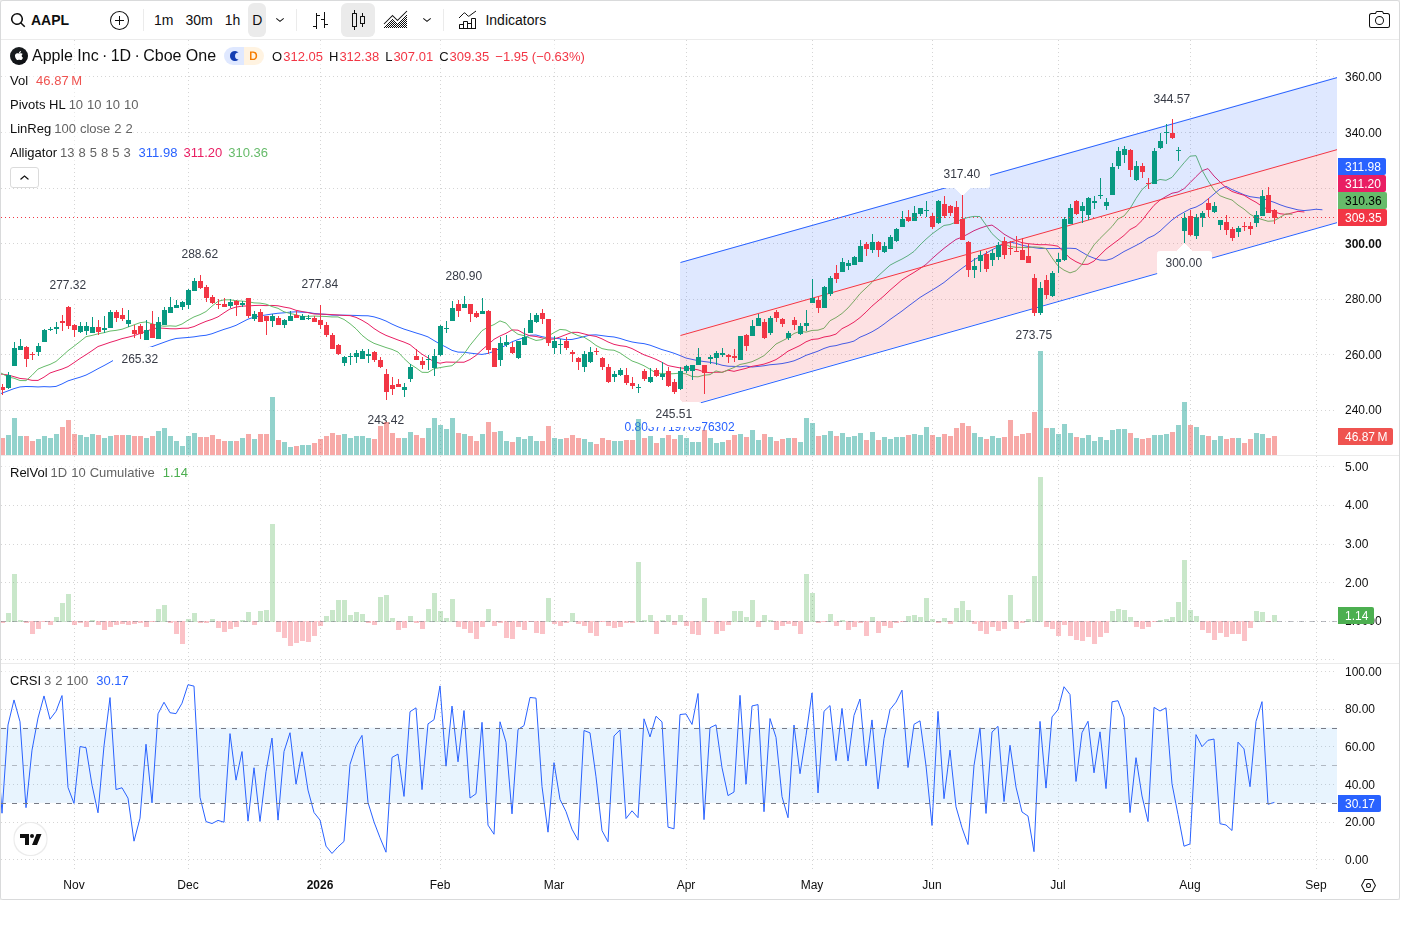Viewport: 1420px width, 950px height.
Task: Click the 317.40 pivot high label
Action: (961, 174)
